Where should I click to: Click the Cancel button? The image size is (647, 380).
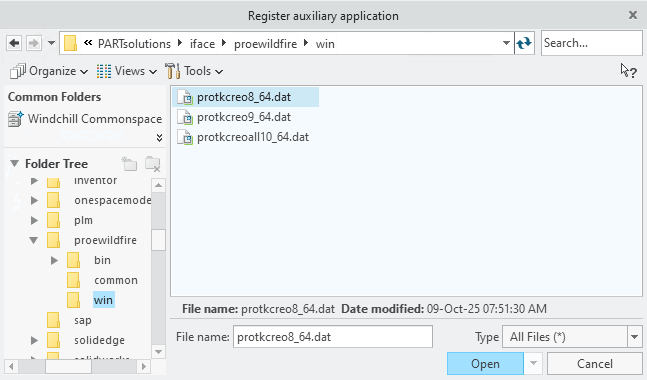tap(595, 364)
